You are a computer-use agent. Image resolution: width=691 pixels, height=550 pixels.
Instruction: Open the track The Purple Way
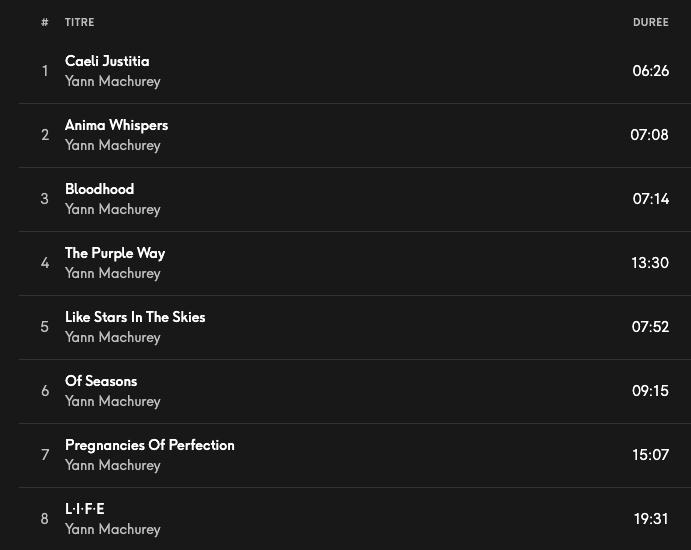click(115, 253)
